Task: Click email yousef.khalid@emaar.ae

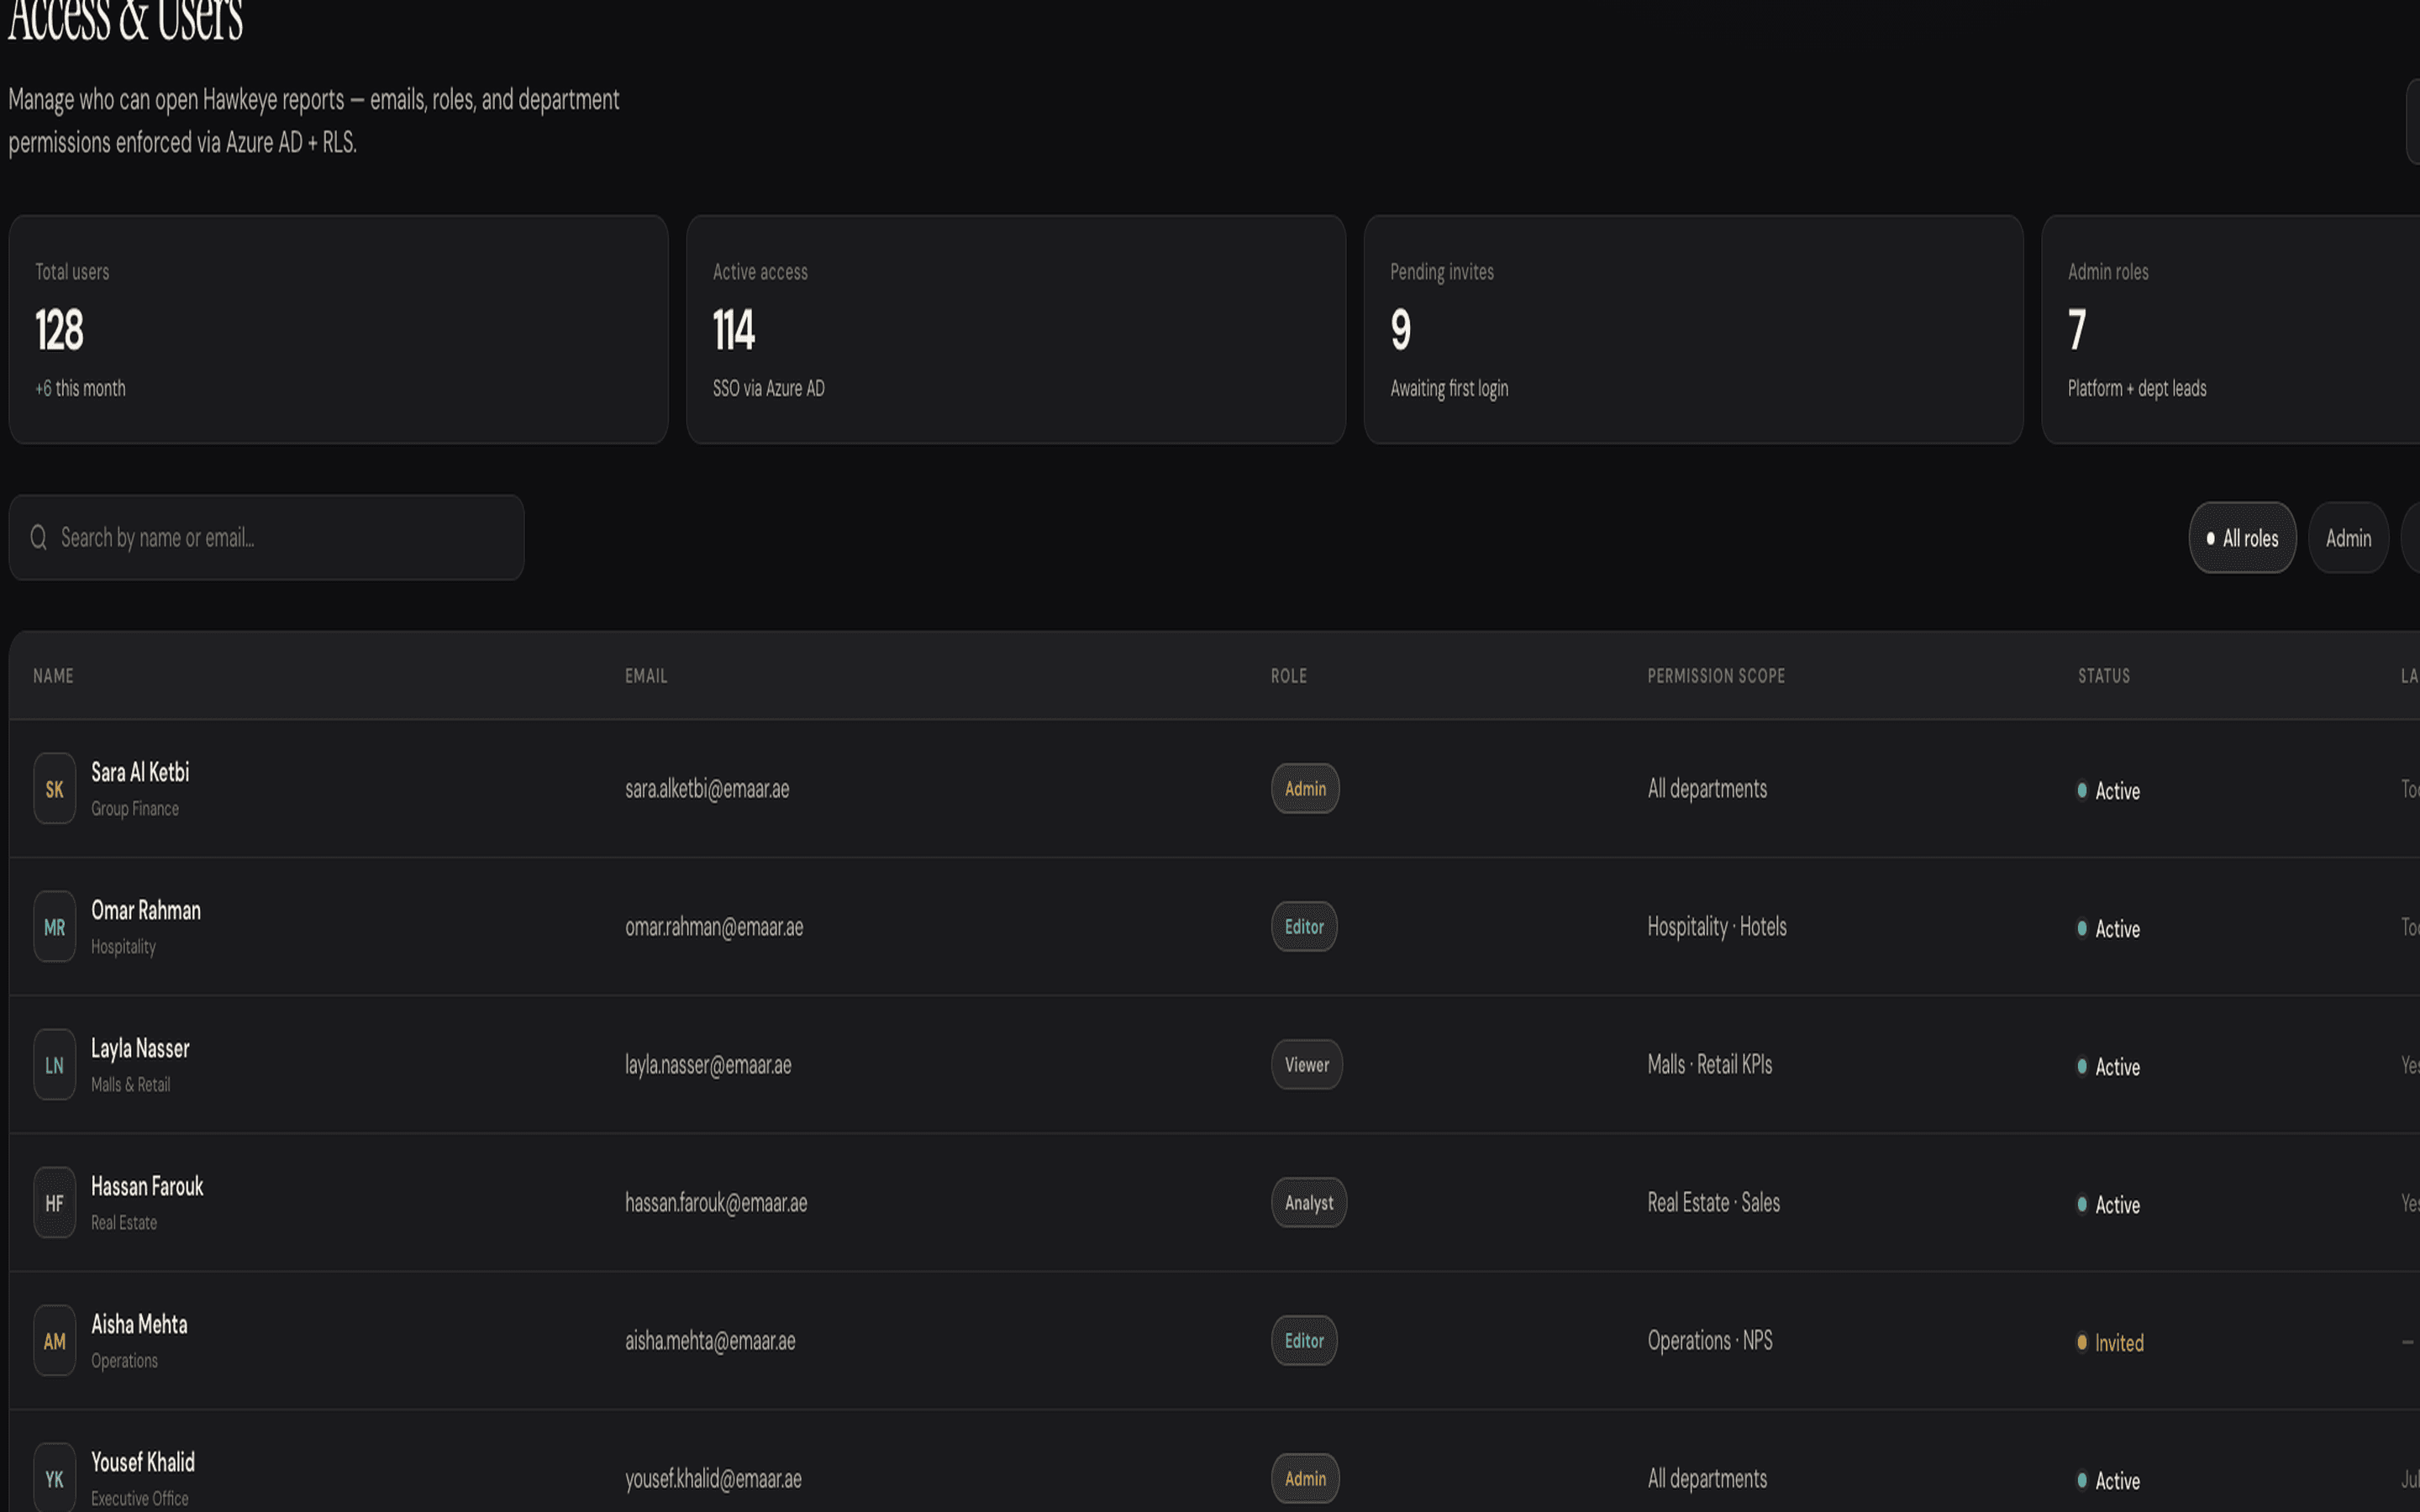Action: [x=713, y=1479]
